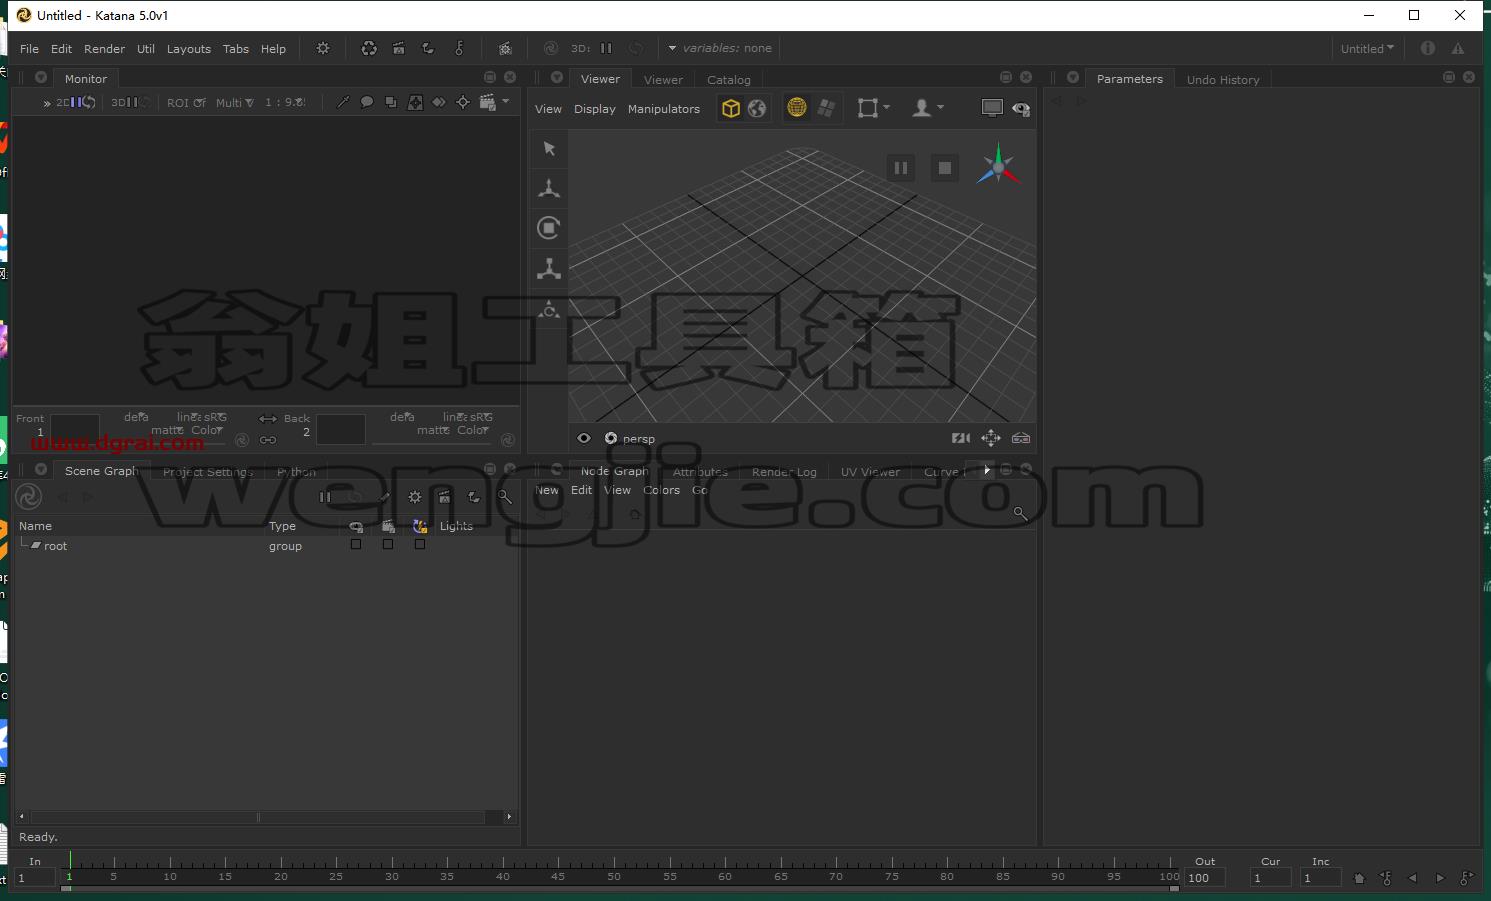Select the translate manipulator tool in Viewer
The image size is (1491, 901).
549,188
